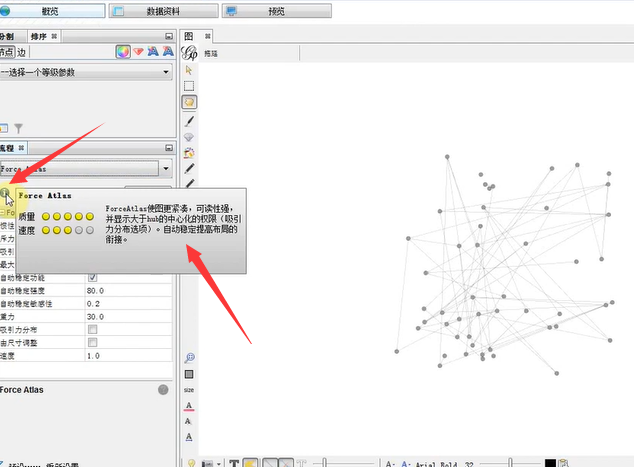Screen dimensions: 634x467
Task: Close the 排序 tab
Action: 54,36
